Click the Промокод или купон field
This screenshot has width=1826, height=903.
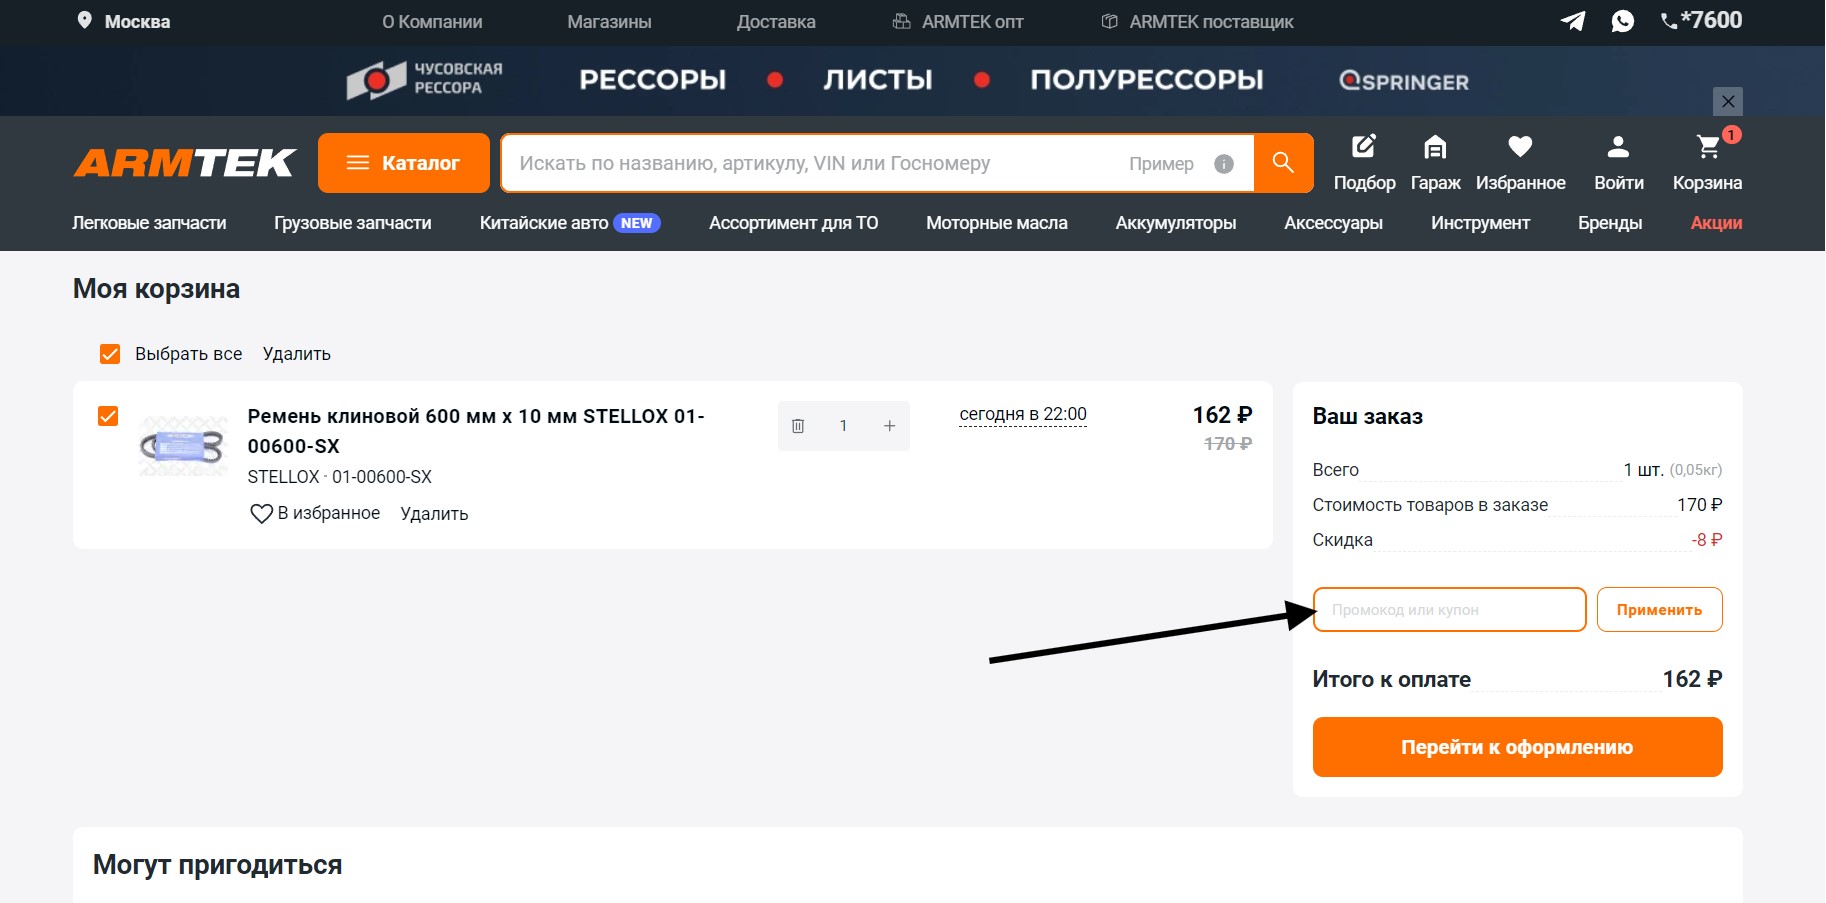pyautogui.click(x=1449, y=610)
